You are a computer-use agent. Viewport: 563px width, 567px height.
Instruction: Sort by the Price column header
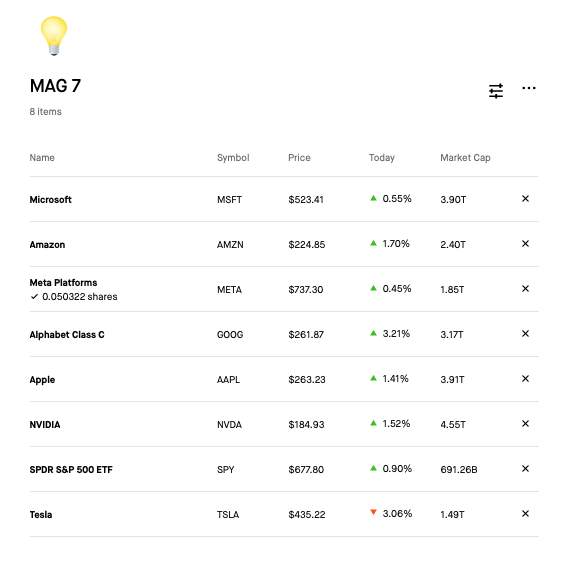point(299,158)
